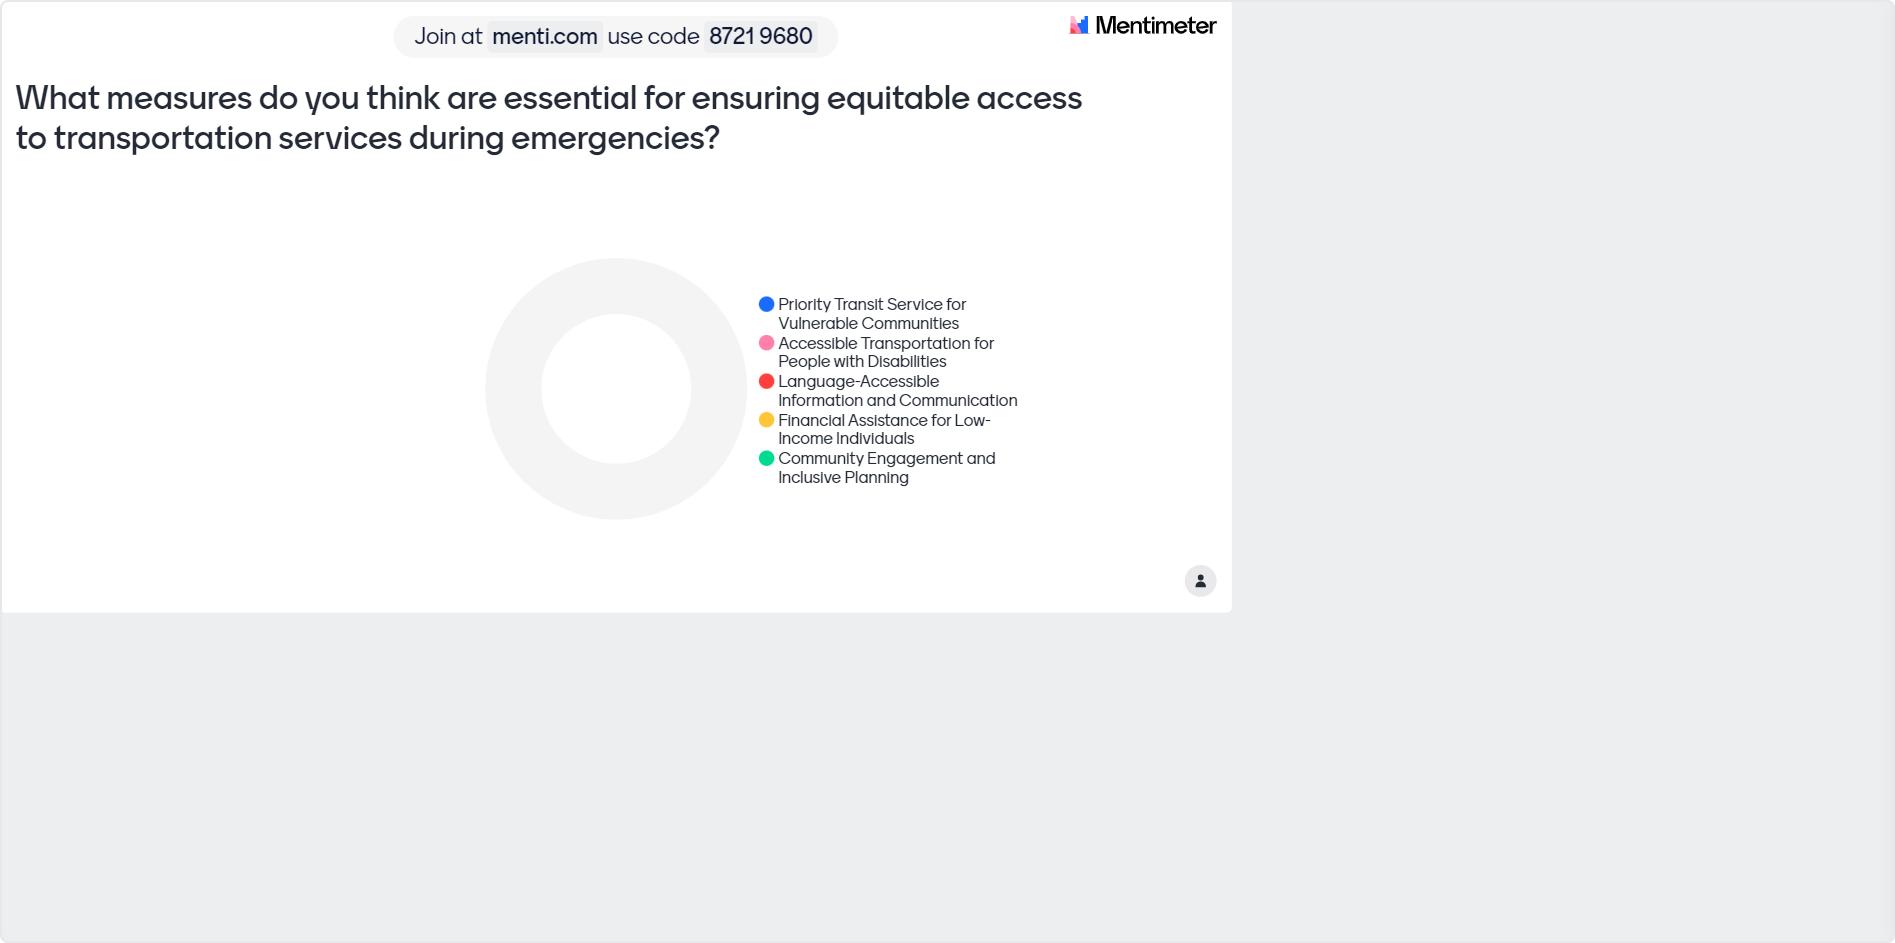
Task: Open the menti.com link
Action: 544,37
